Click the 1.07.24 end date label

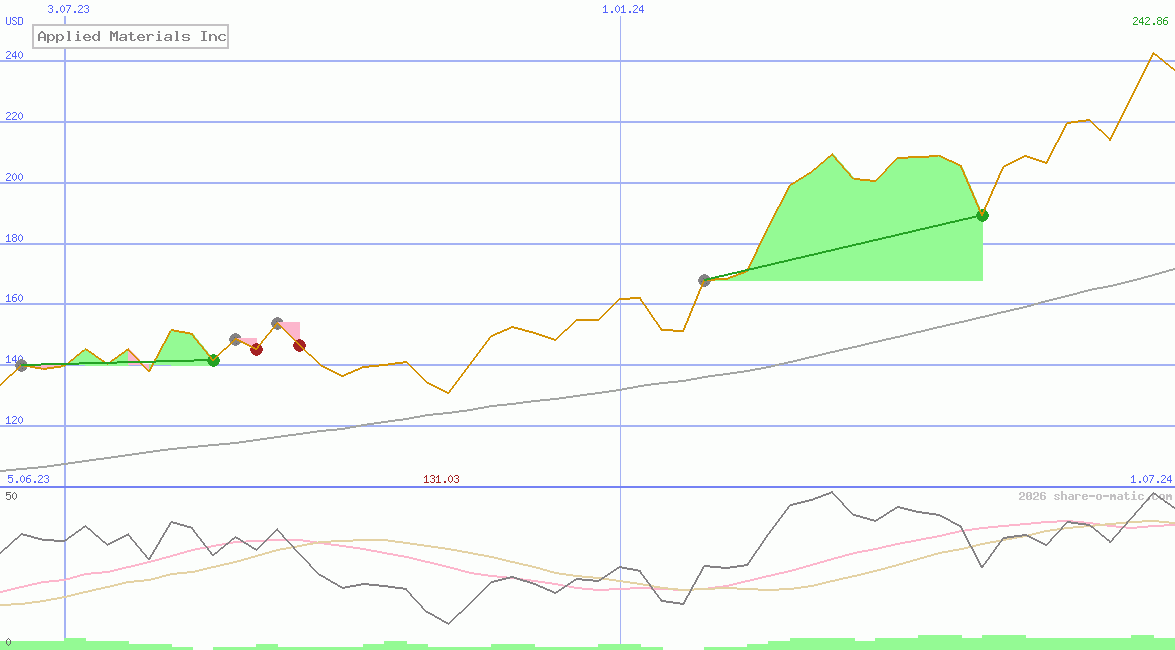pos(1151,479)
